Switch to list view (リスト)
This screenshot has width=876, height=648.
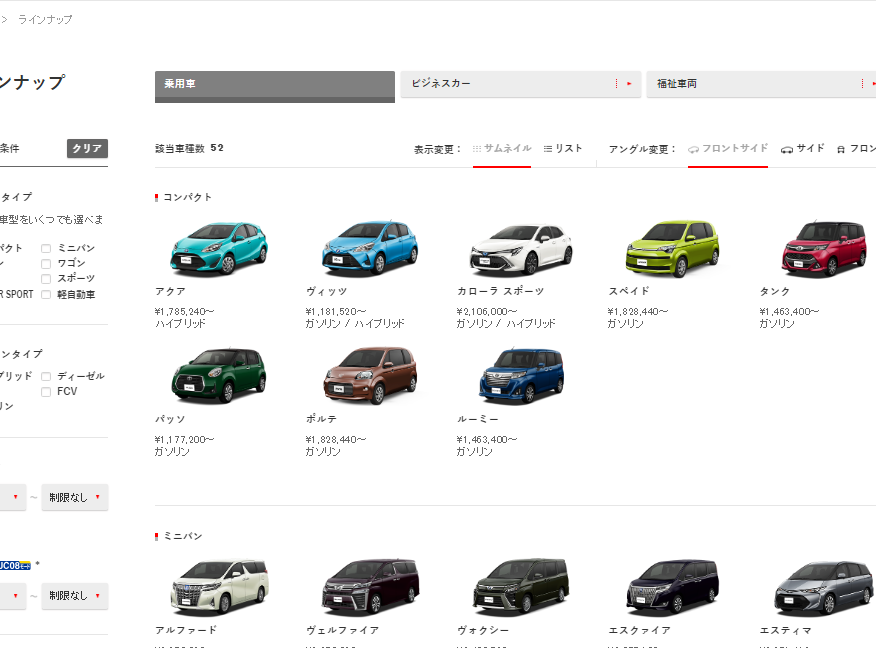tap(563, 148)
